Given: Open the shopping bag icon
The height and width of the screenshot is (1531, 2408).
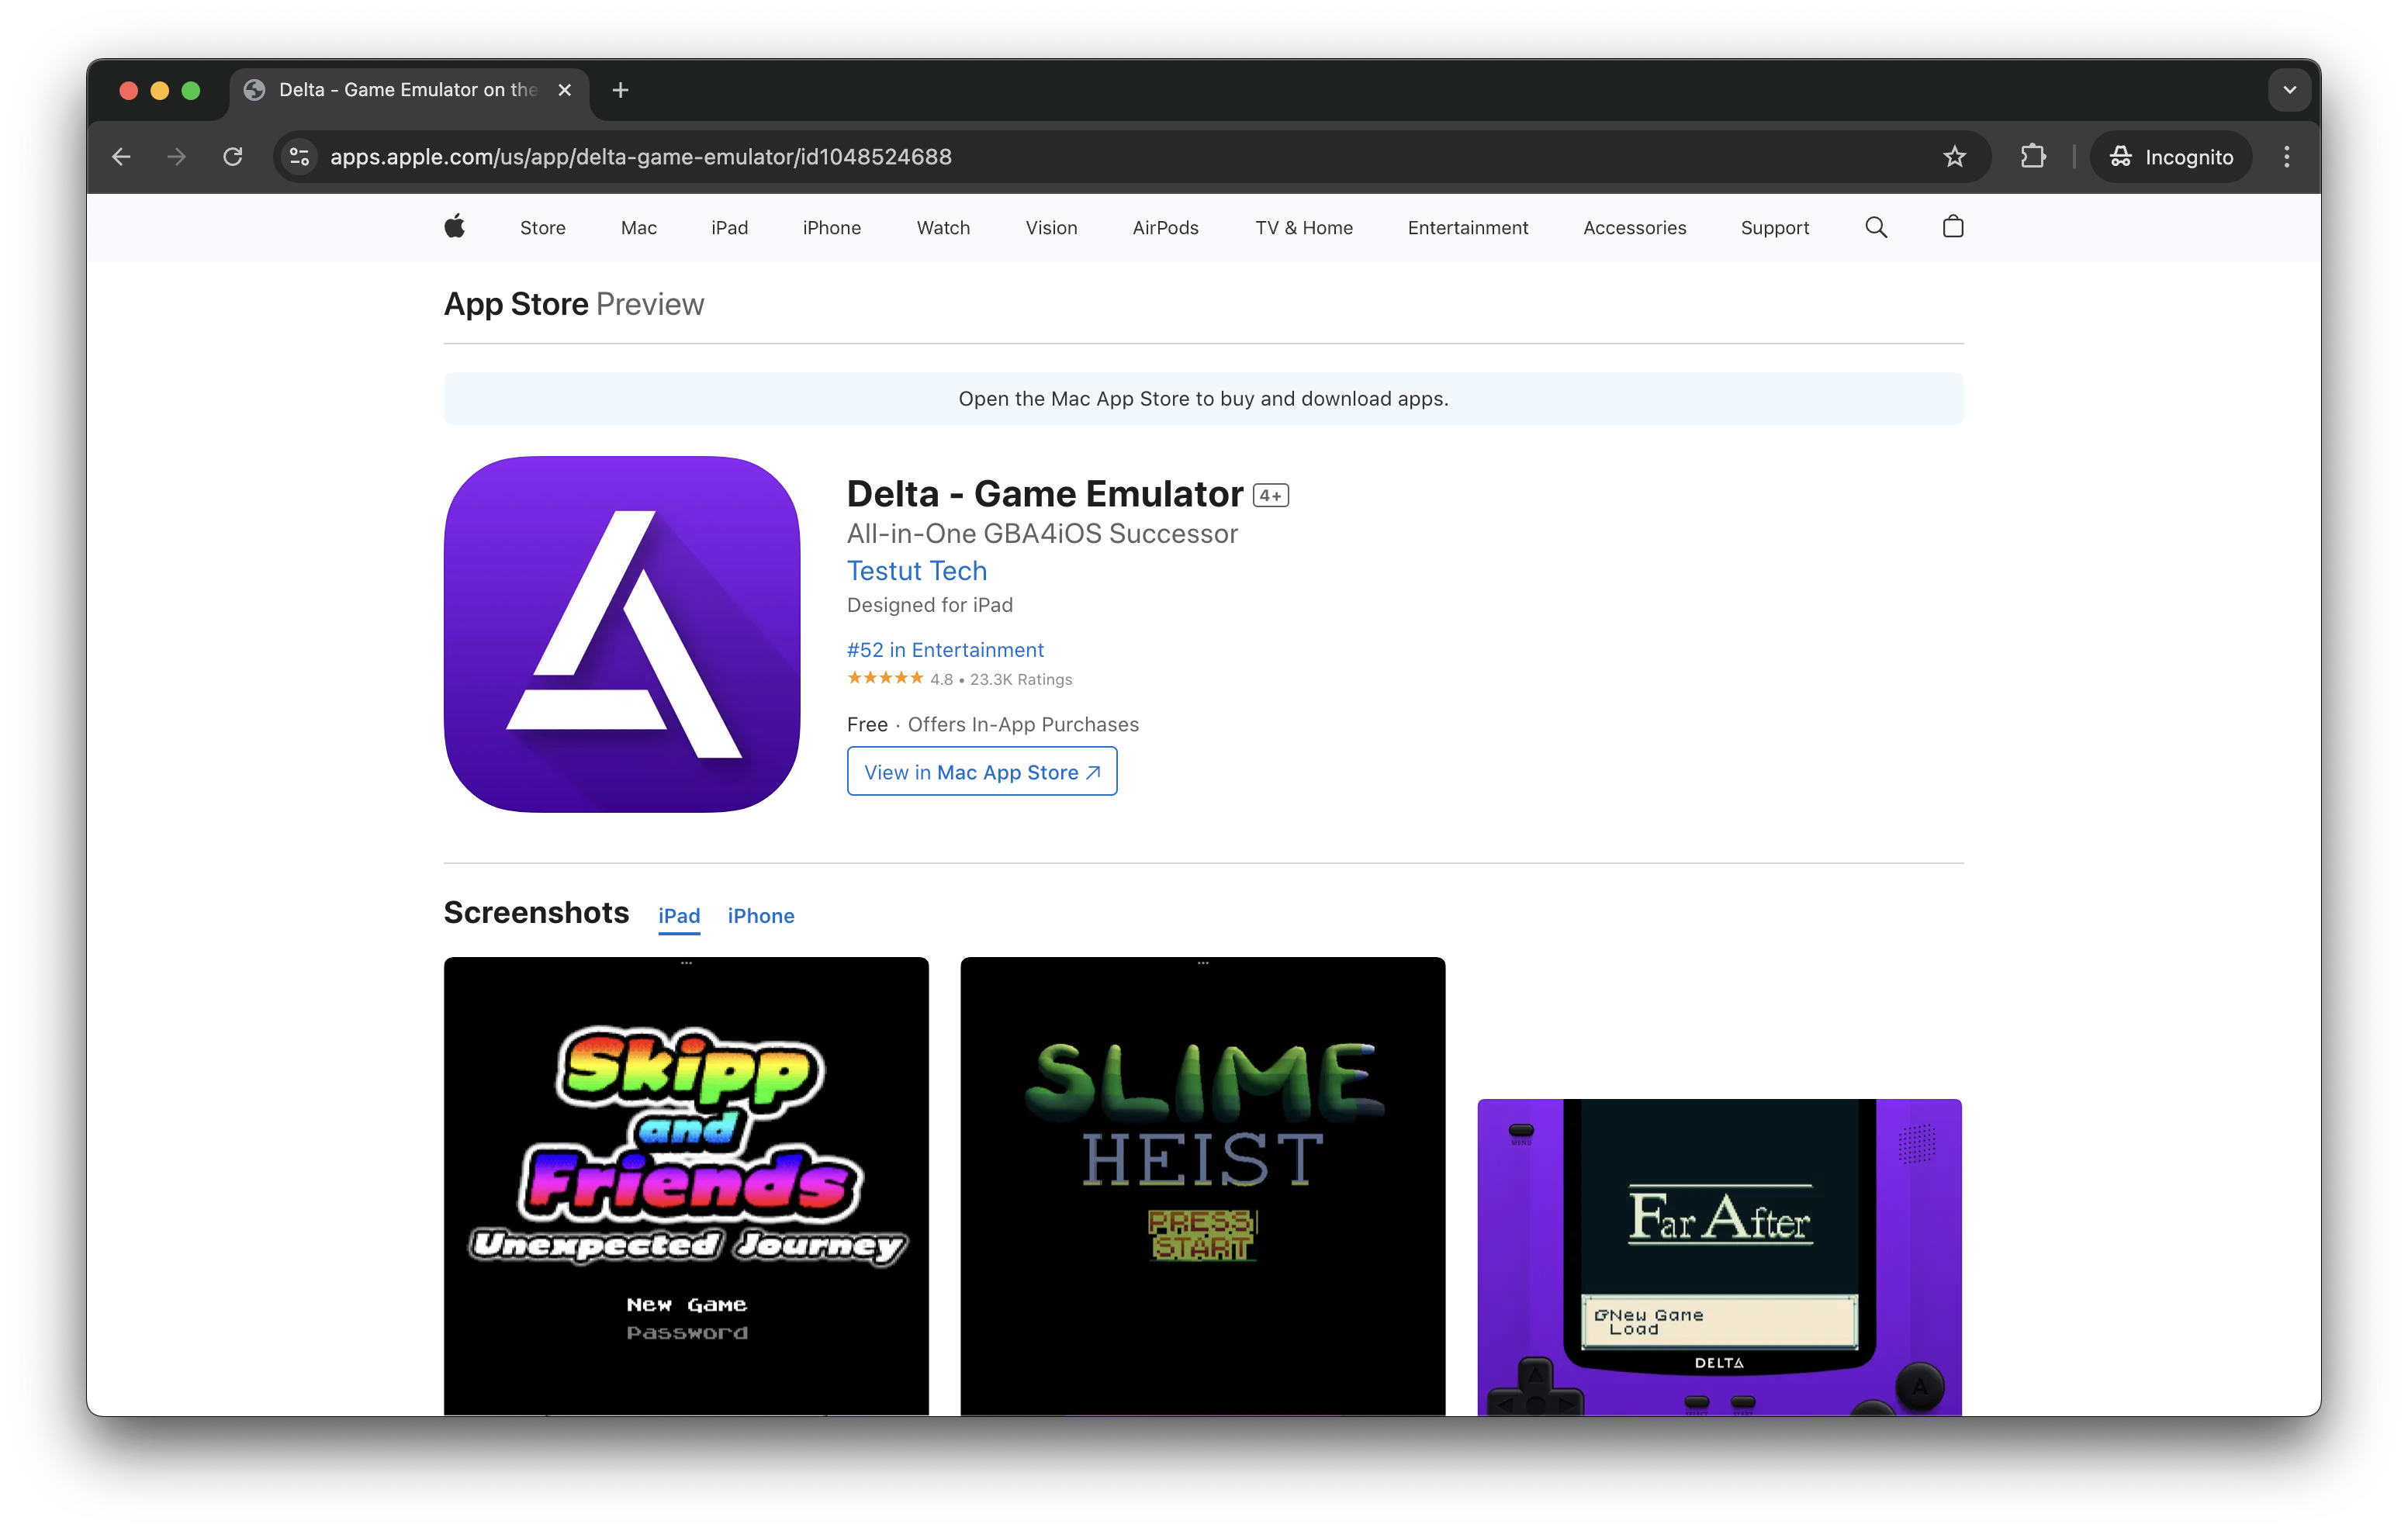Looking at the screenshot, I should [1952, 227].
